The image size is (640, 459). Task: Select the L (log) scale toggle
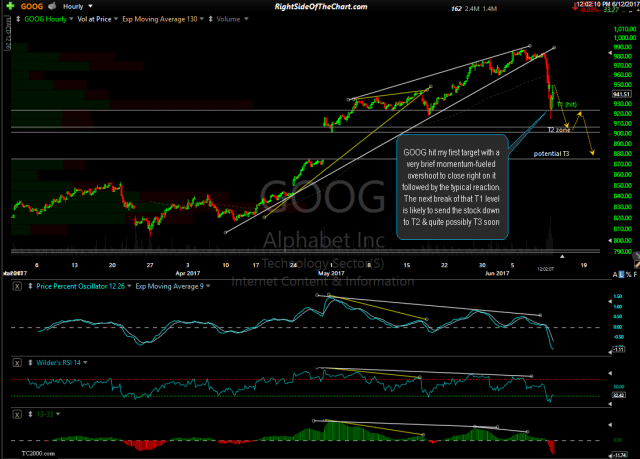[x=622, y=275]
